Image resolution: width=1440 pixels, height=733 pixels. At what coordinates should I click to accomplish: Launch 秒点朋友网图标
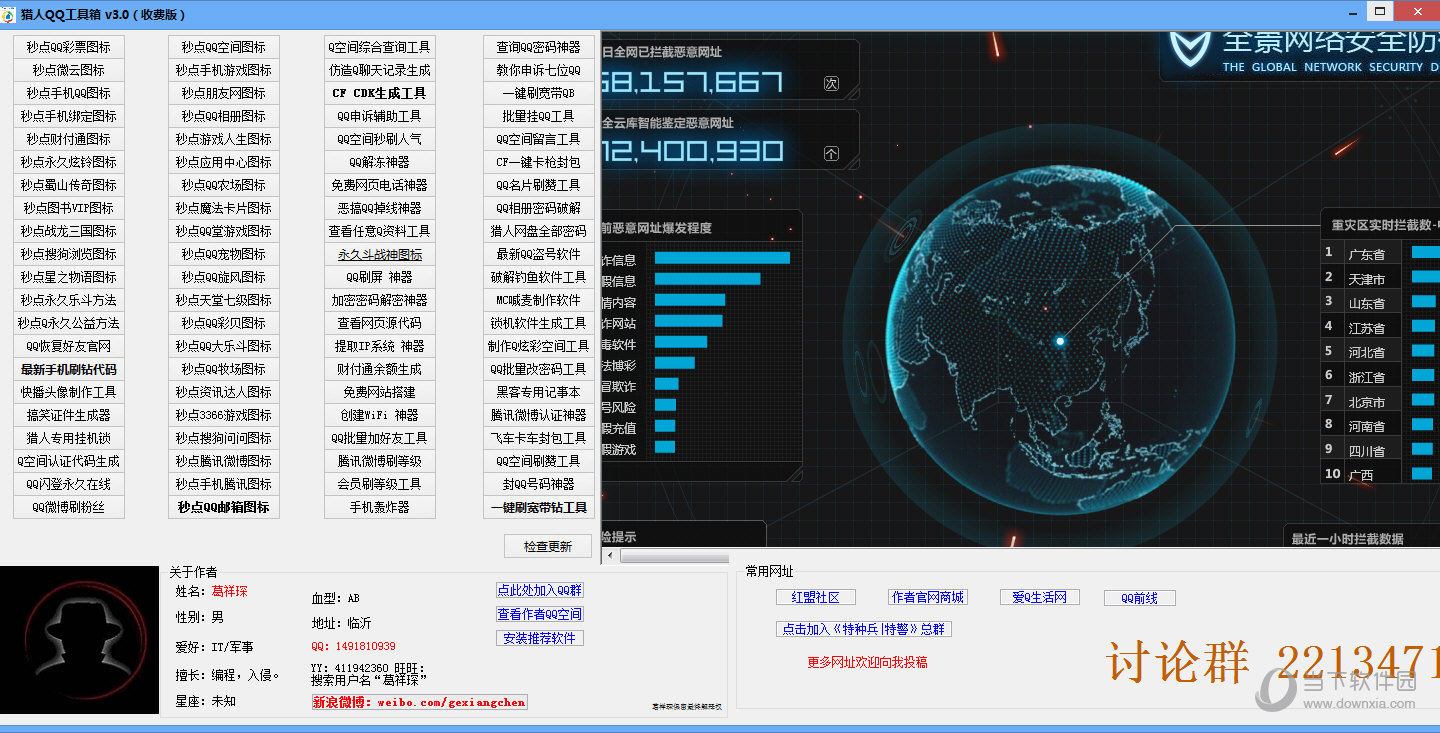224,93
